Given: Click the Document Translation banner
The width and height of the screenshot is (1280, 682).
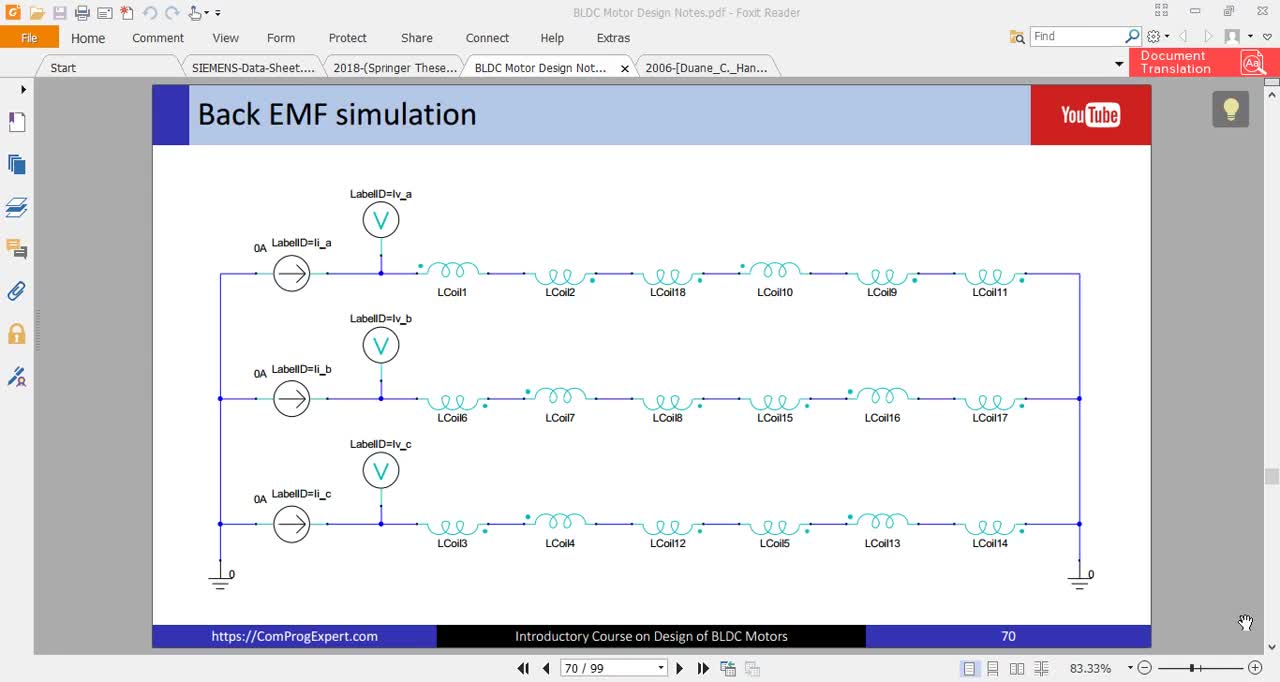Looking at the screenshot, I should click(1202, 62).
